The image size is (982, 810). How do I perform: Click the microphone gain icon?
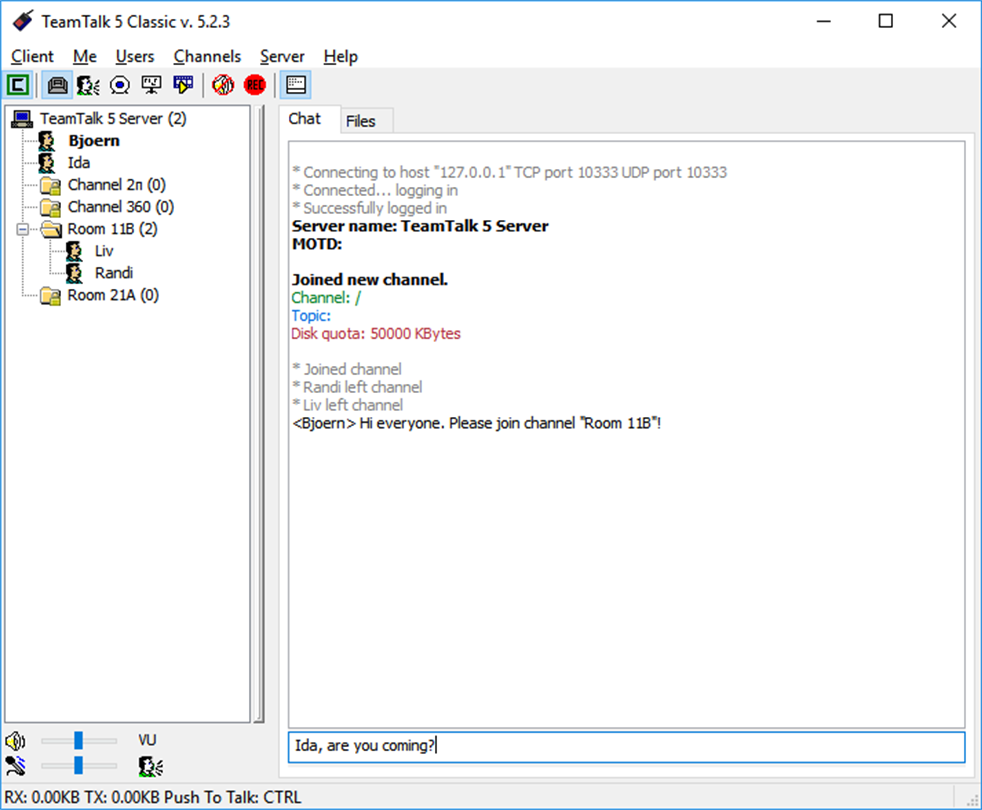[x=16, y=766]
